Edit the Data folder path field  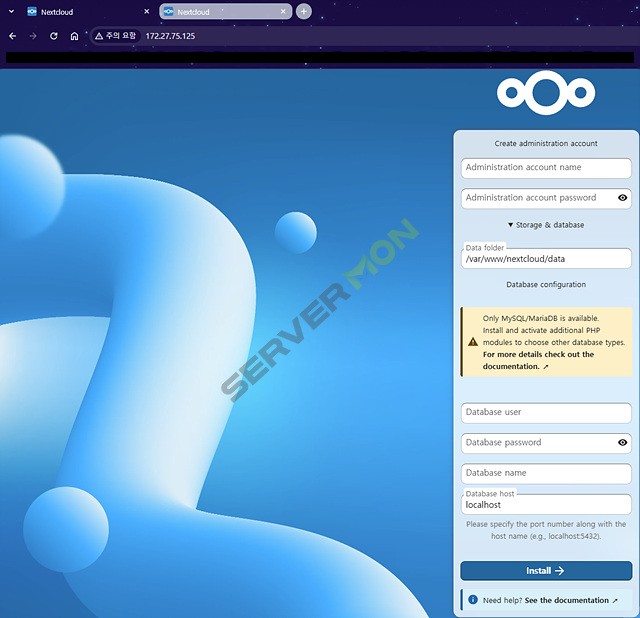546,259
